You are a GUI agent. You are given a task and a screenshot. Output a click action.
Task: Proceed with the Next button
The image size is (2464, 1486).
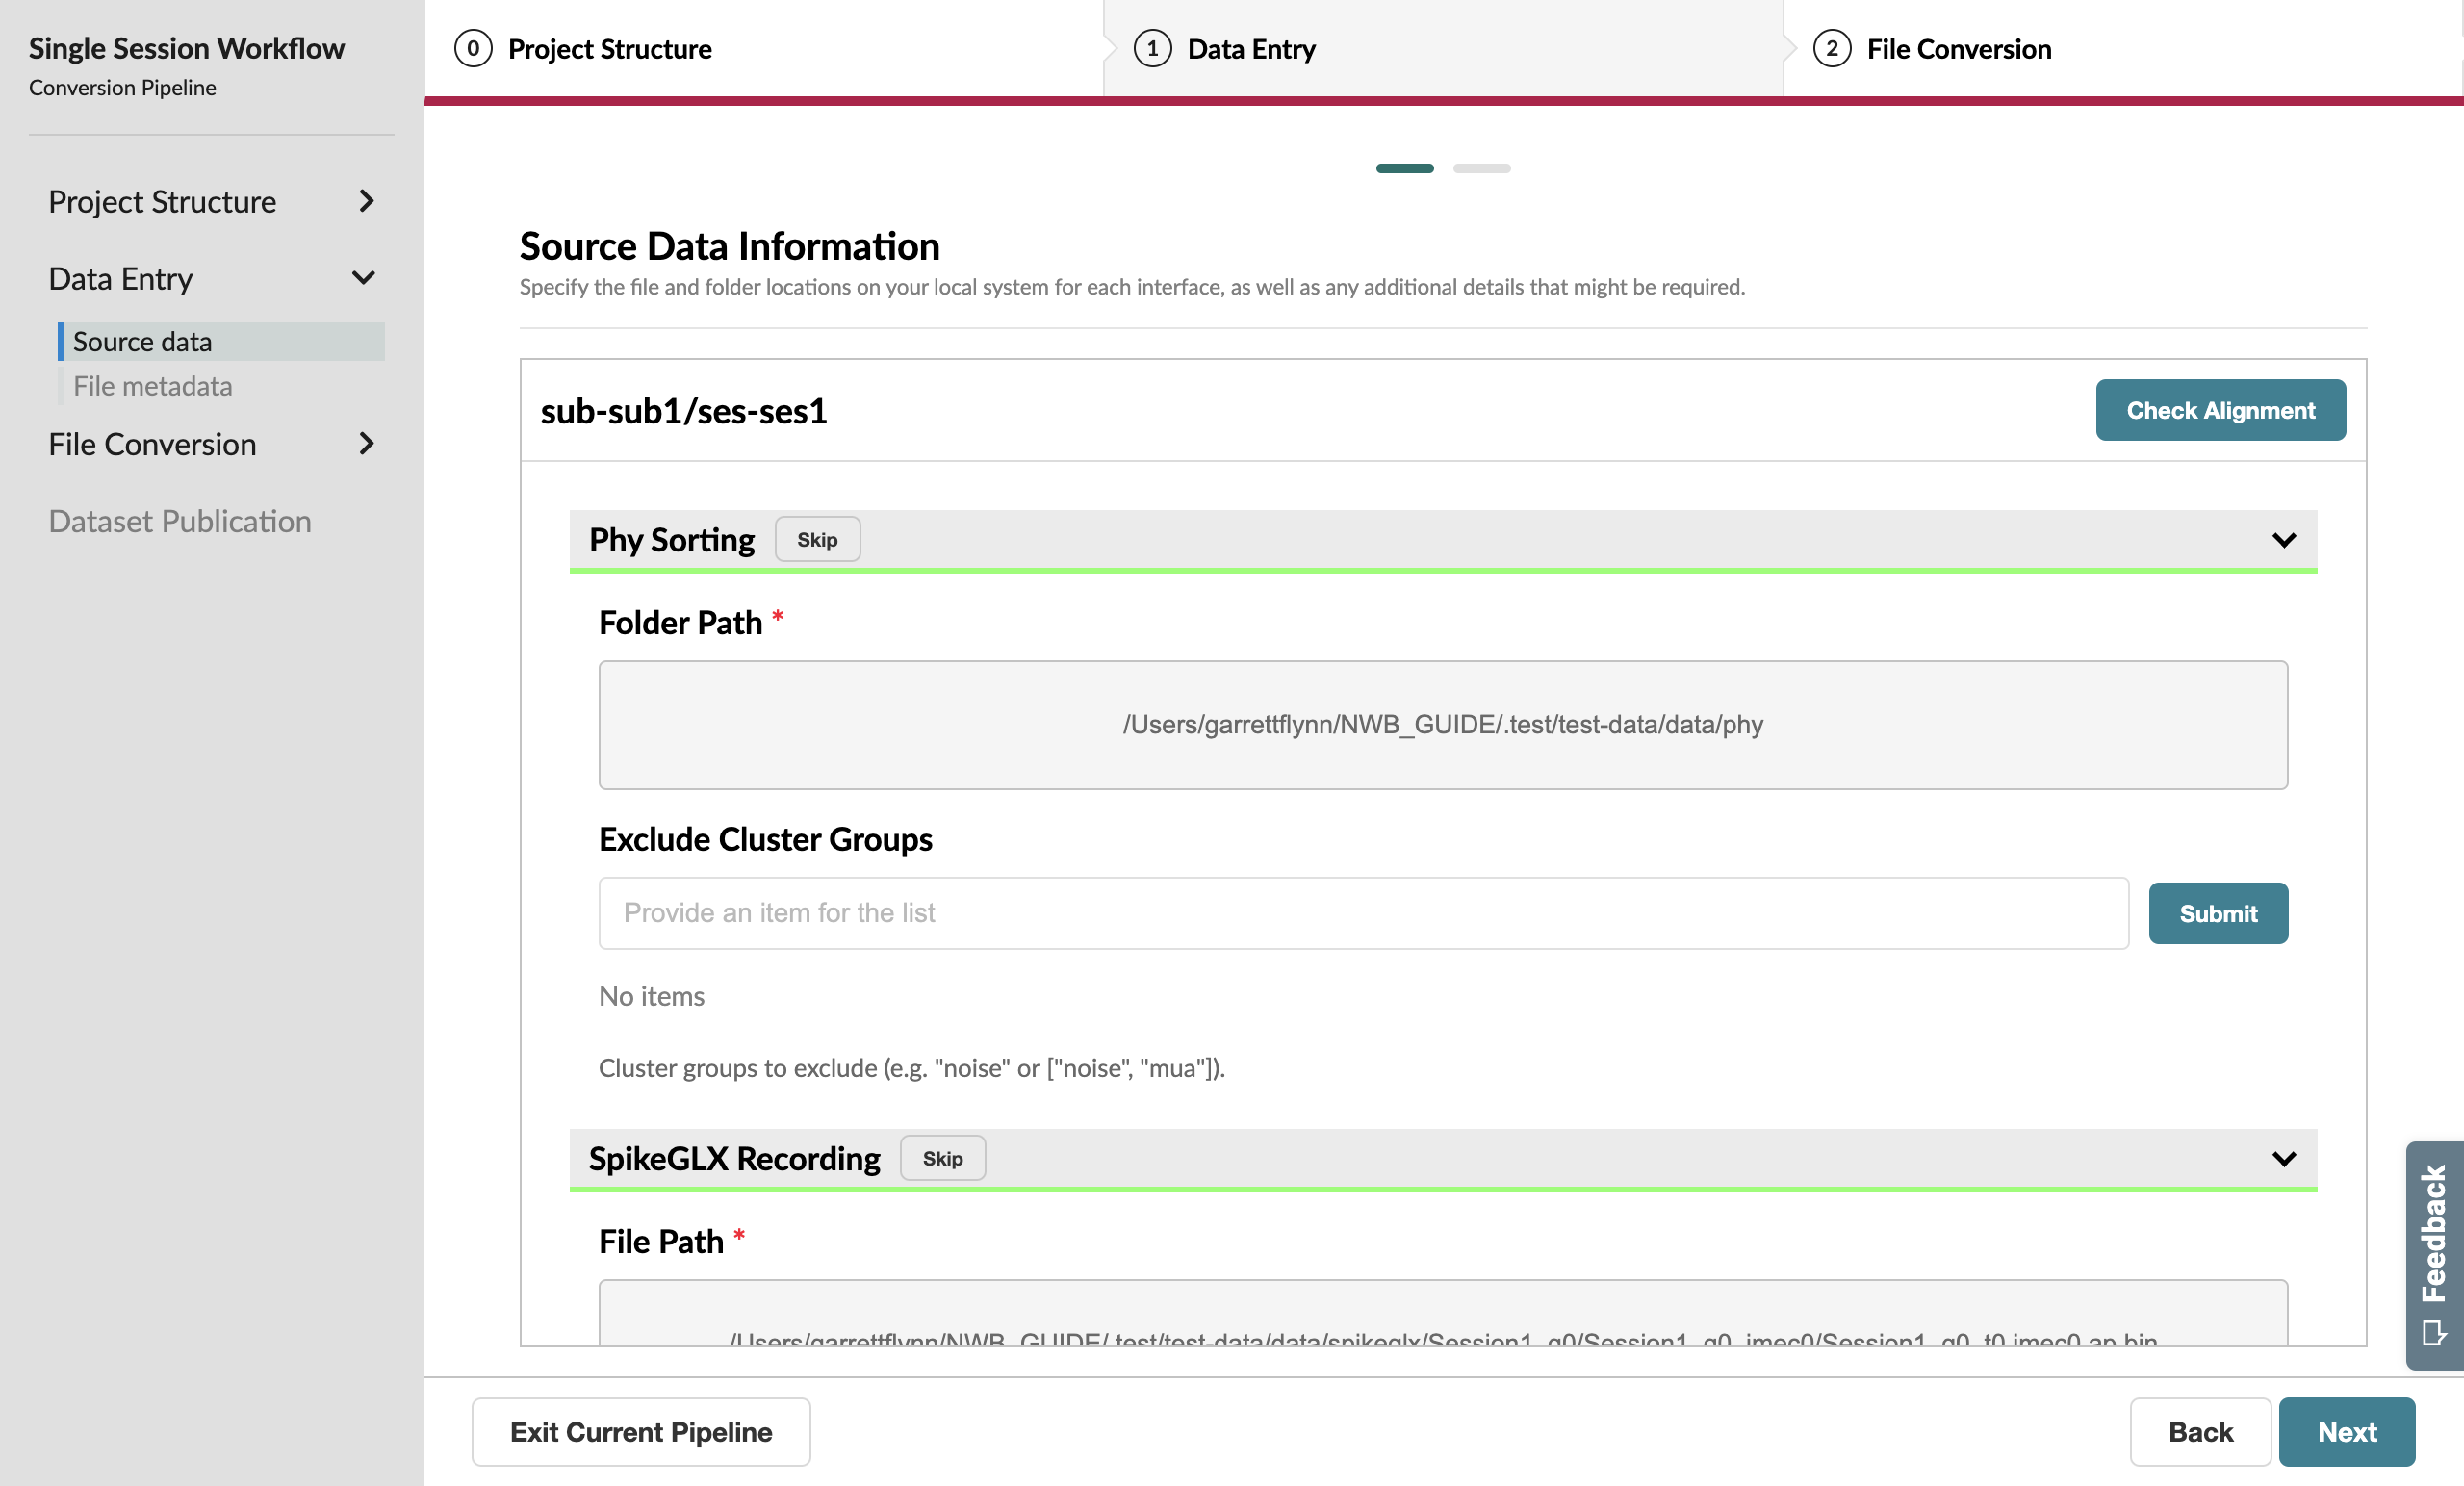pyautogui.click(x=2347, y=1432)
